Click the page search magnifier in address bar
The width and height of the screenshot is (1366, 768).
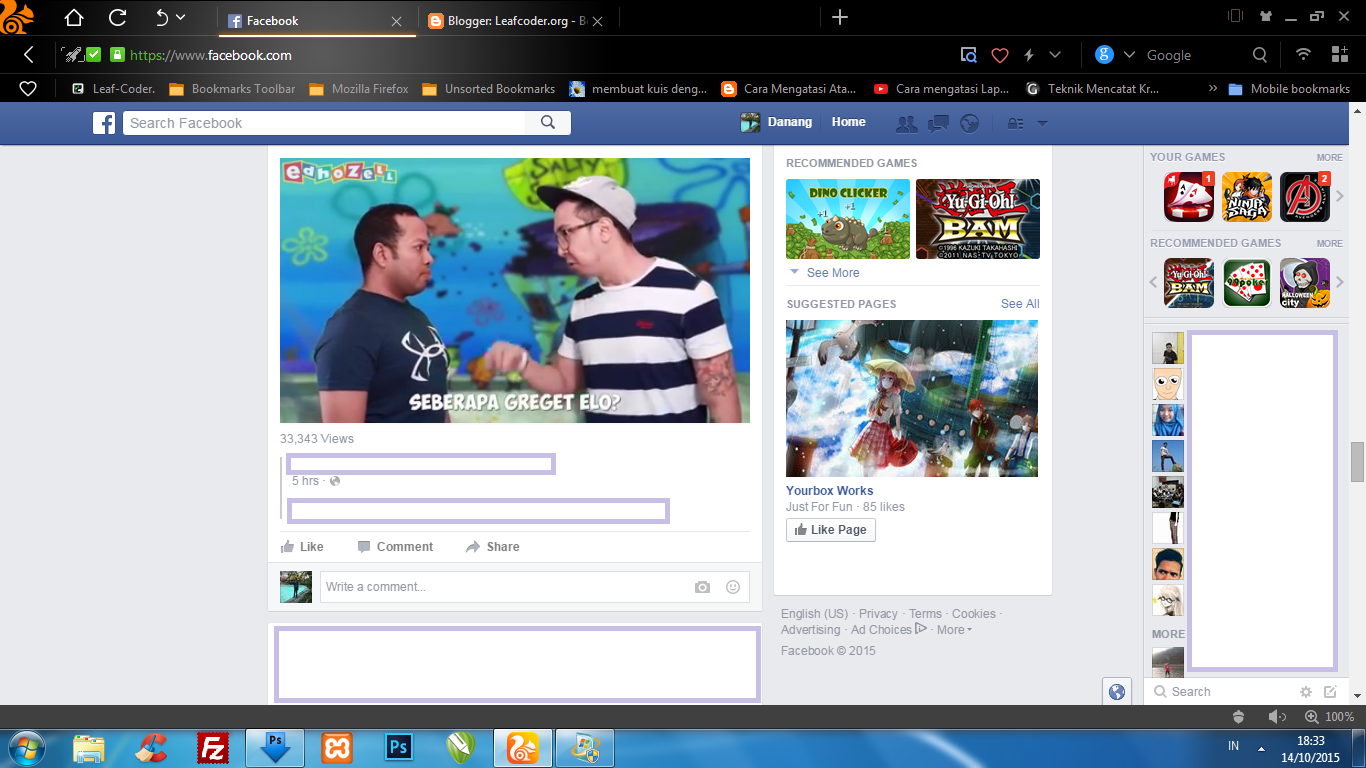(x=968, y=55)
